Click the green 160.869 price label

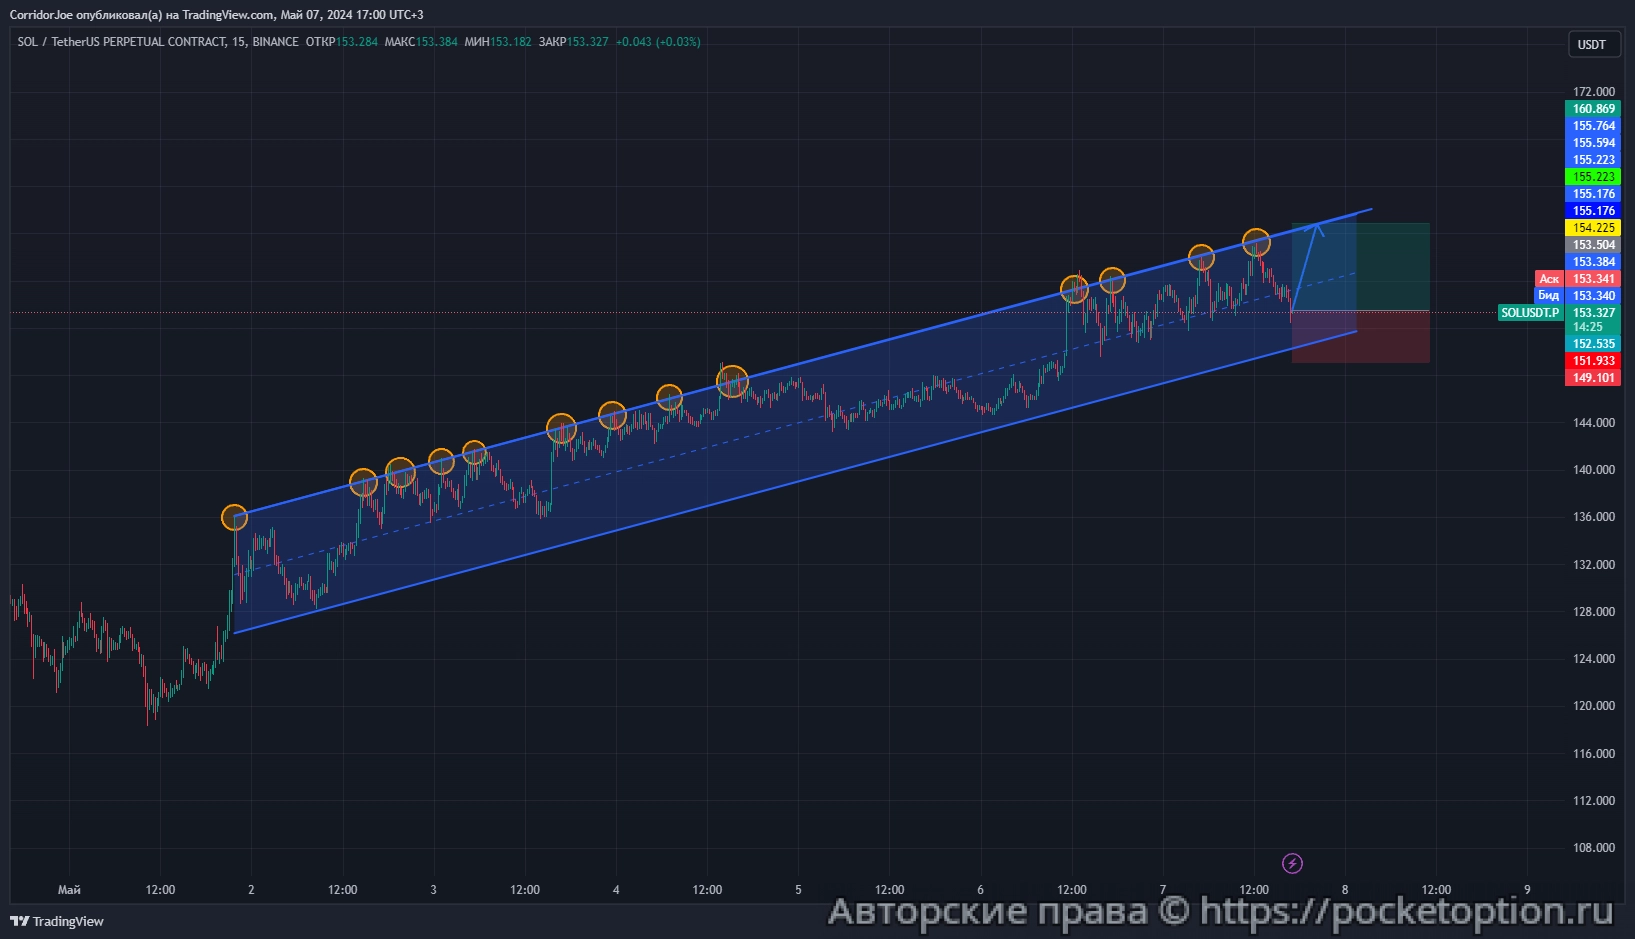1593,109
